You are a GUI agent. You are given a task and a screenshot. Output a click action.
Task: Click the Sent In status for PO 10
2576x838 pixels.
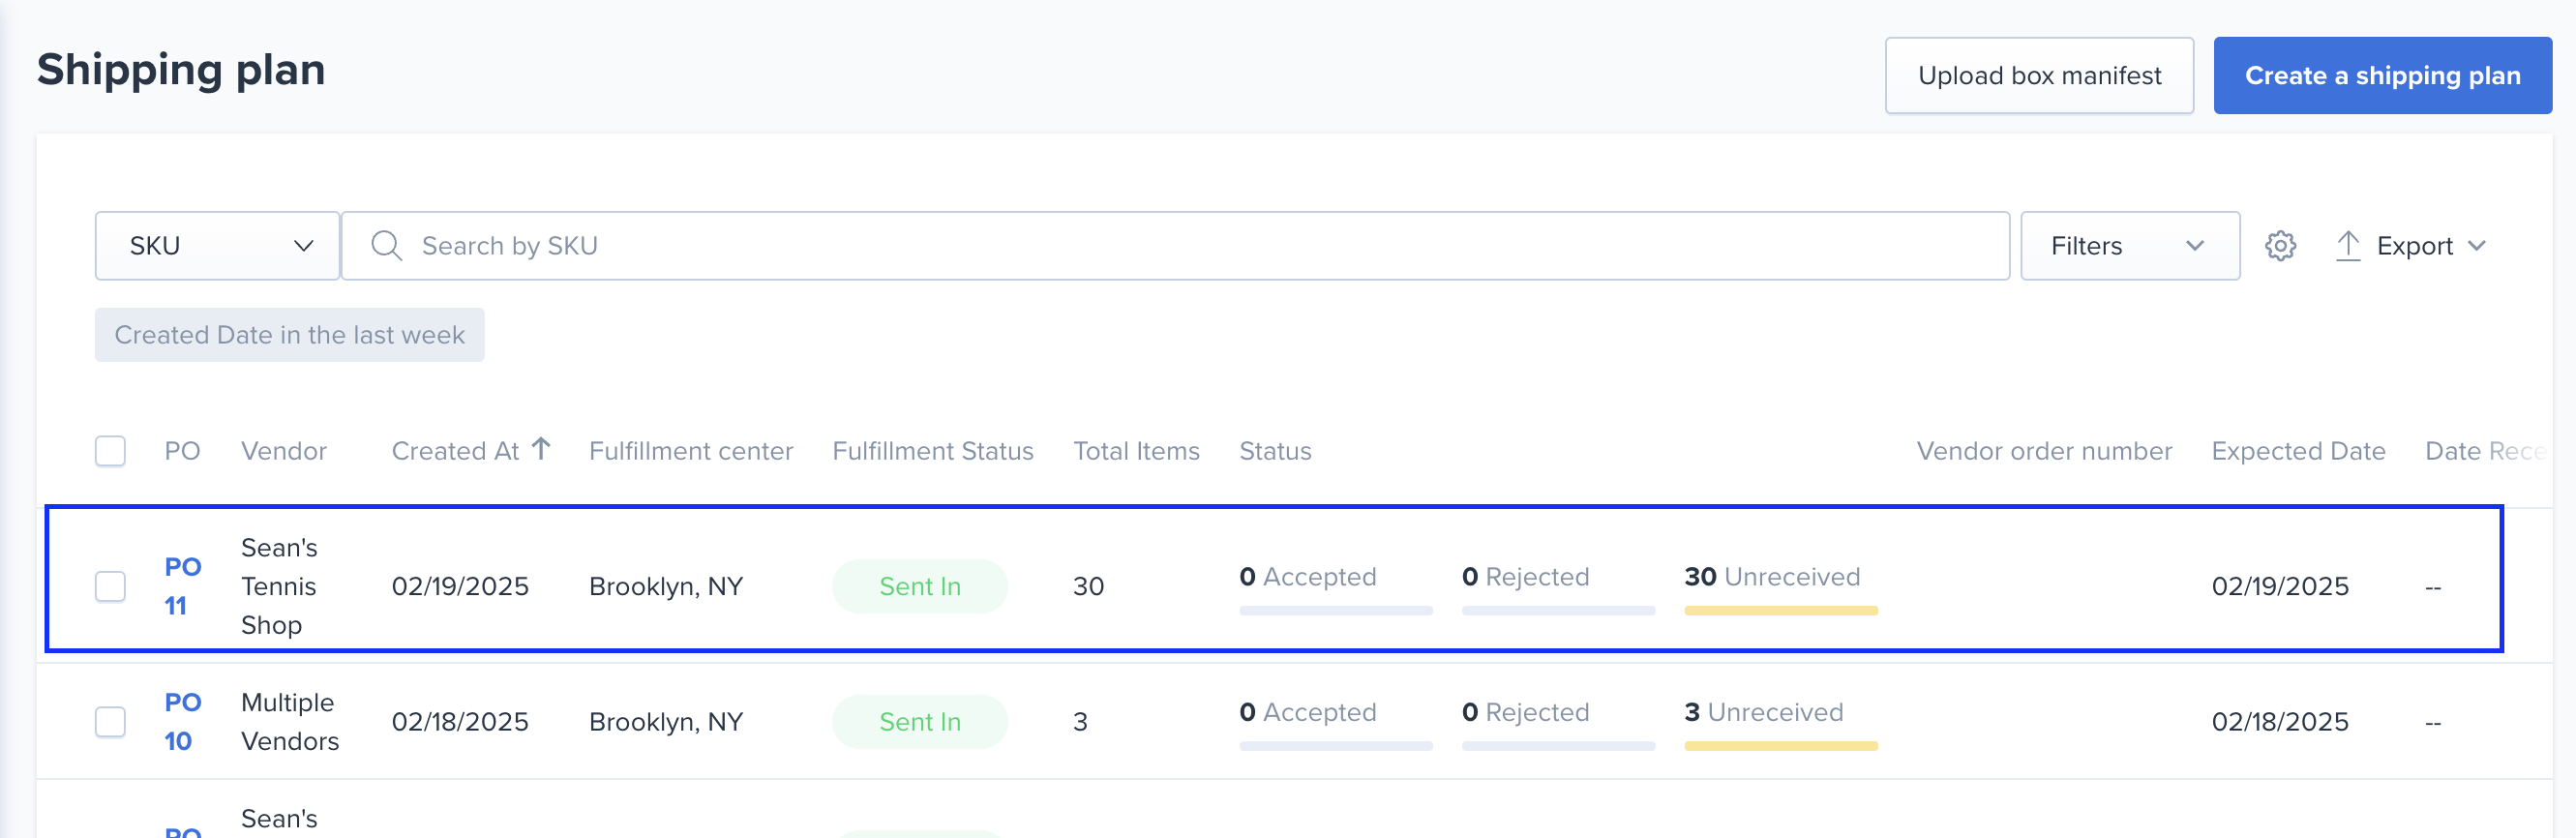click(x=920, y=722)
